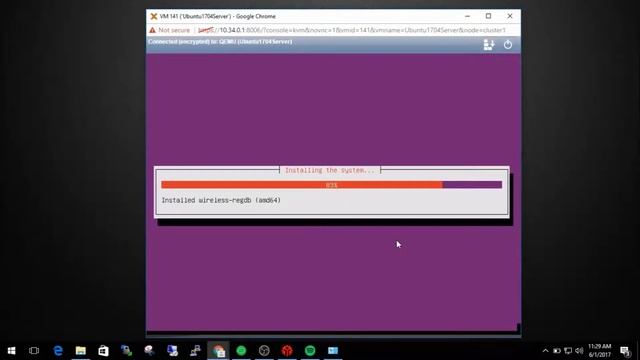The width and height of the screenshot is (640, 360).
Task: Click the network icon in system tray
Action: pyautogui.click(x=568, y=351)
